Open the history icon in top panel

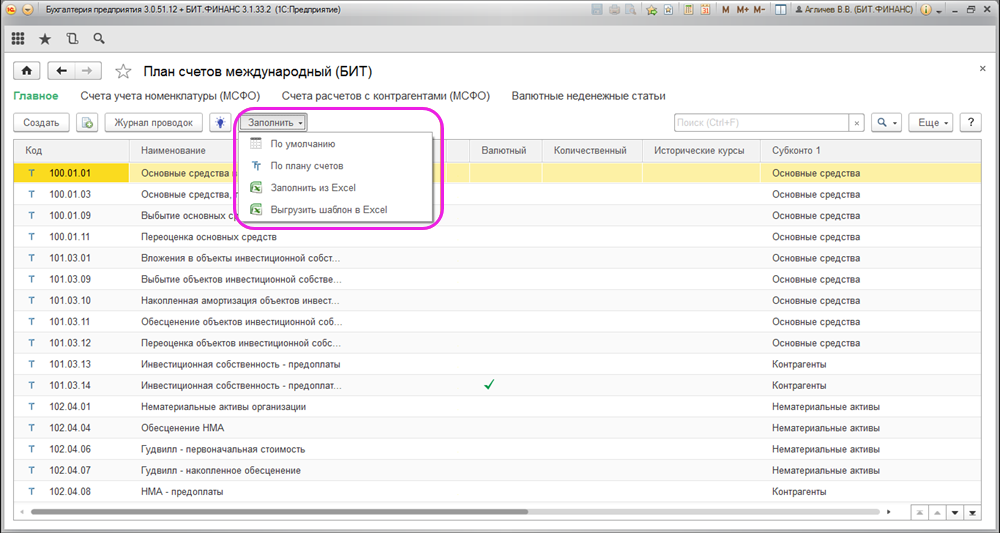71,39
